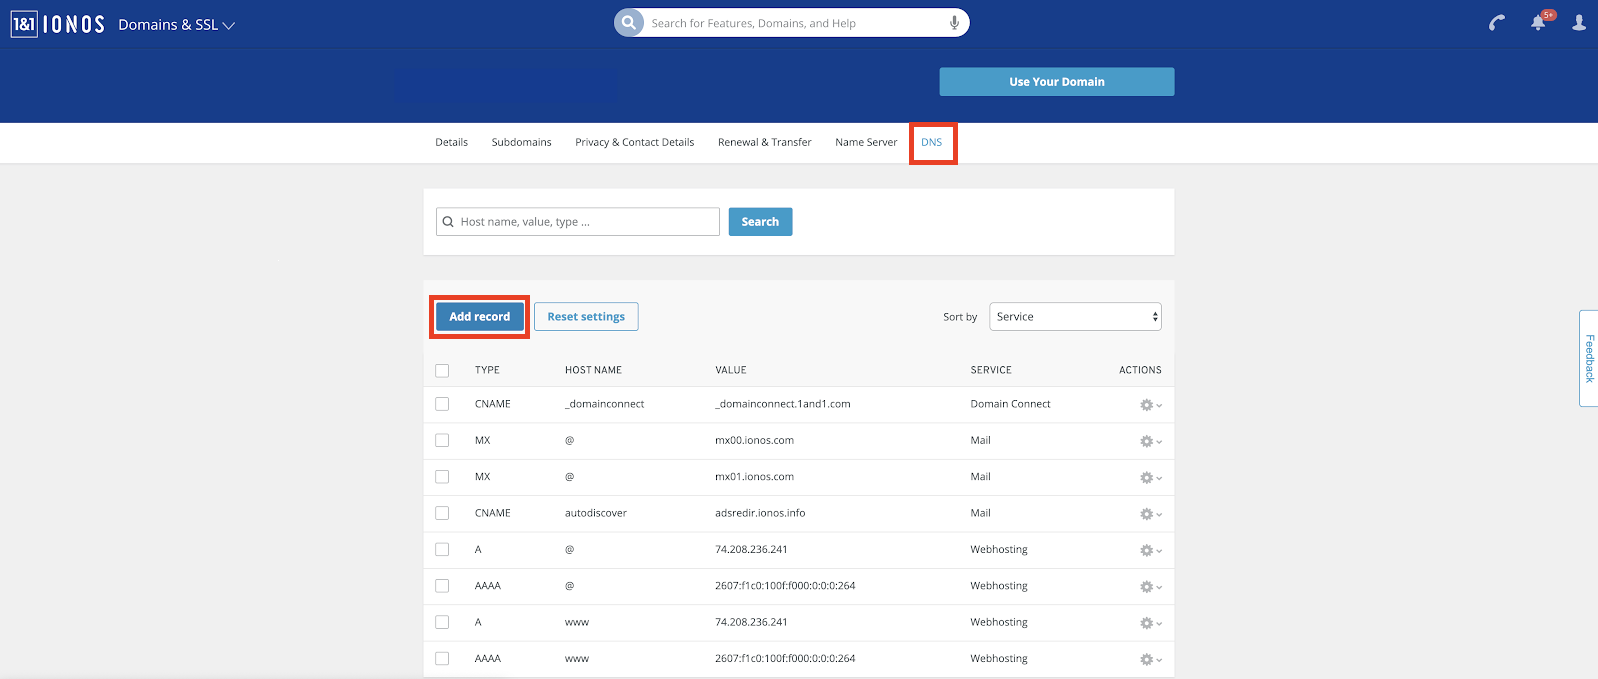
Task: Focus the Host name, value, type search field
Action: tap(578, 222)
